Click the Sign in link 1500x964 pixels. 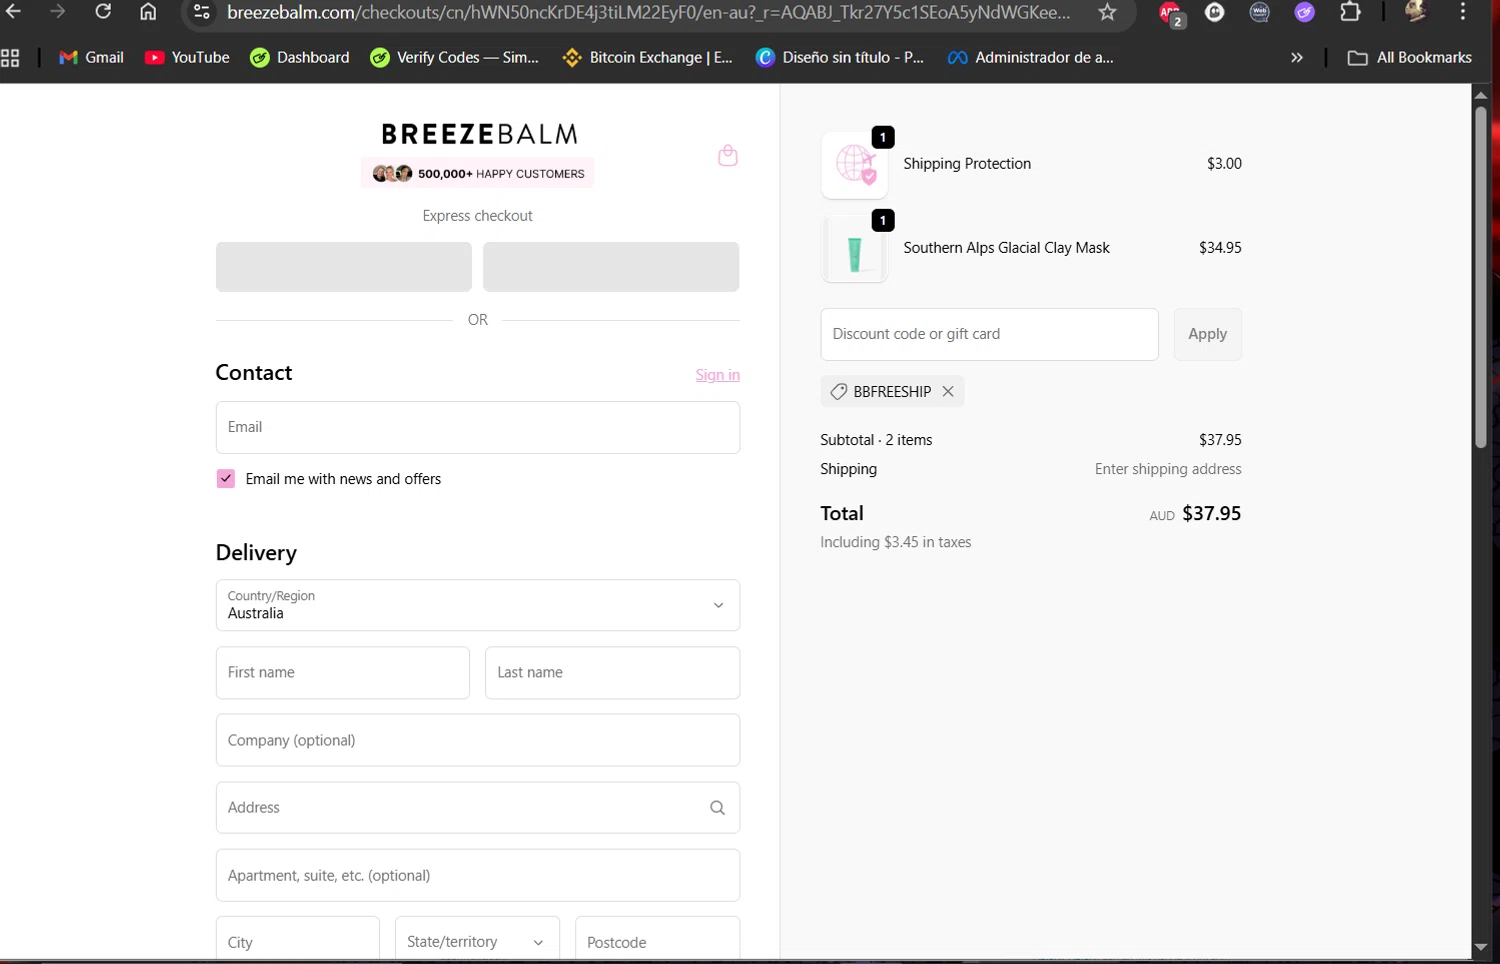click(718, 375)
